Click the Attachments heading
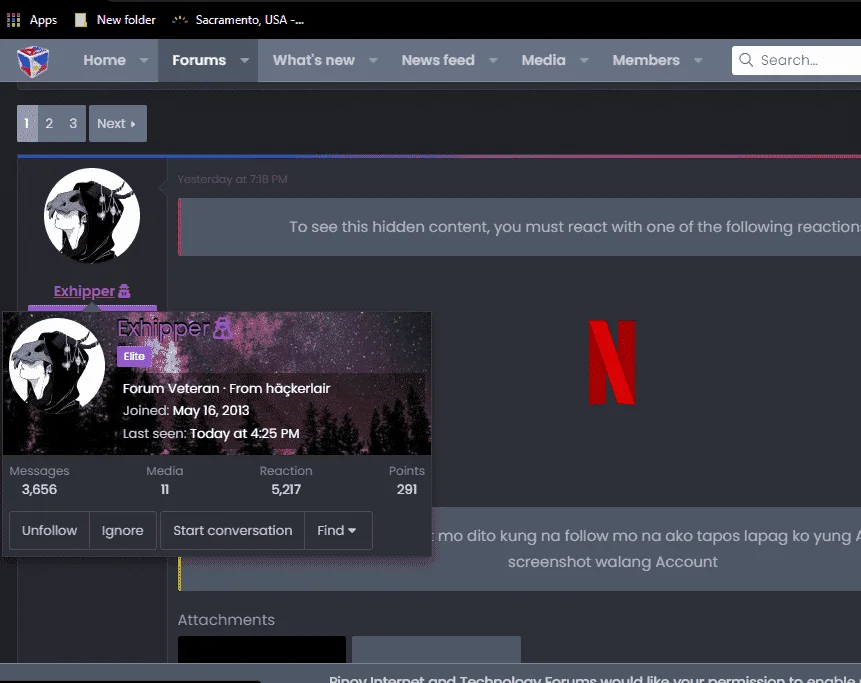This screenshot has height=683, width=861. (x=226, y=620)
